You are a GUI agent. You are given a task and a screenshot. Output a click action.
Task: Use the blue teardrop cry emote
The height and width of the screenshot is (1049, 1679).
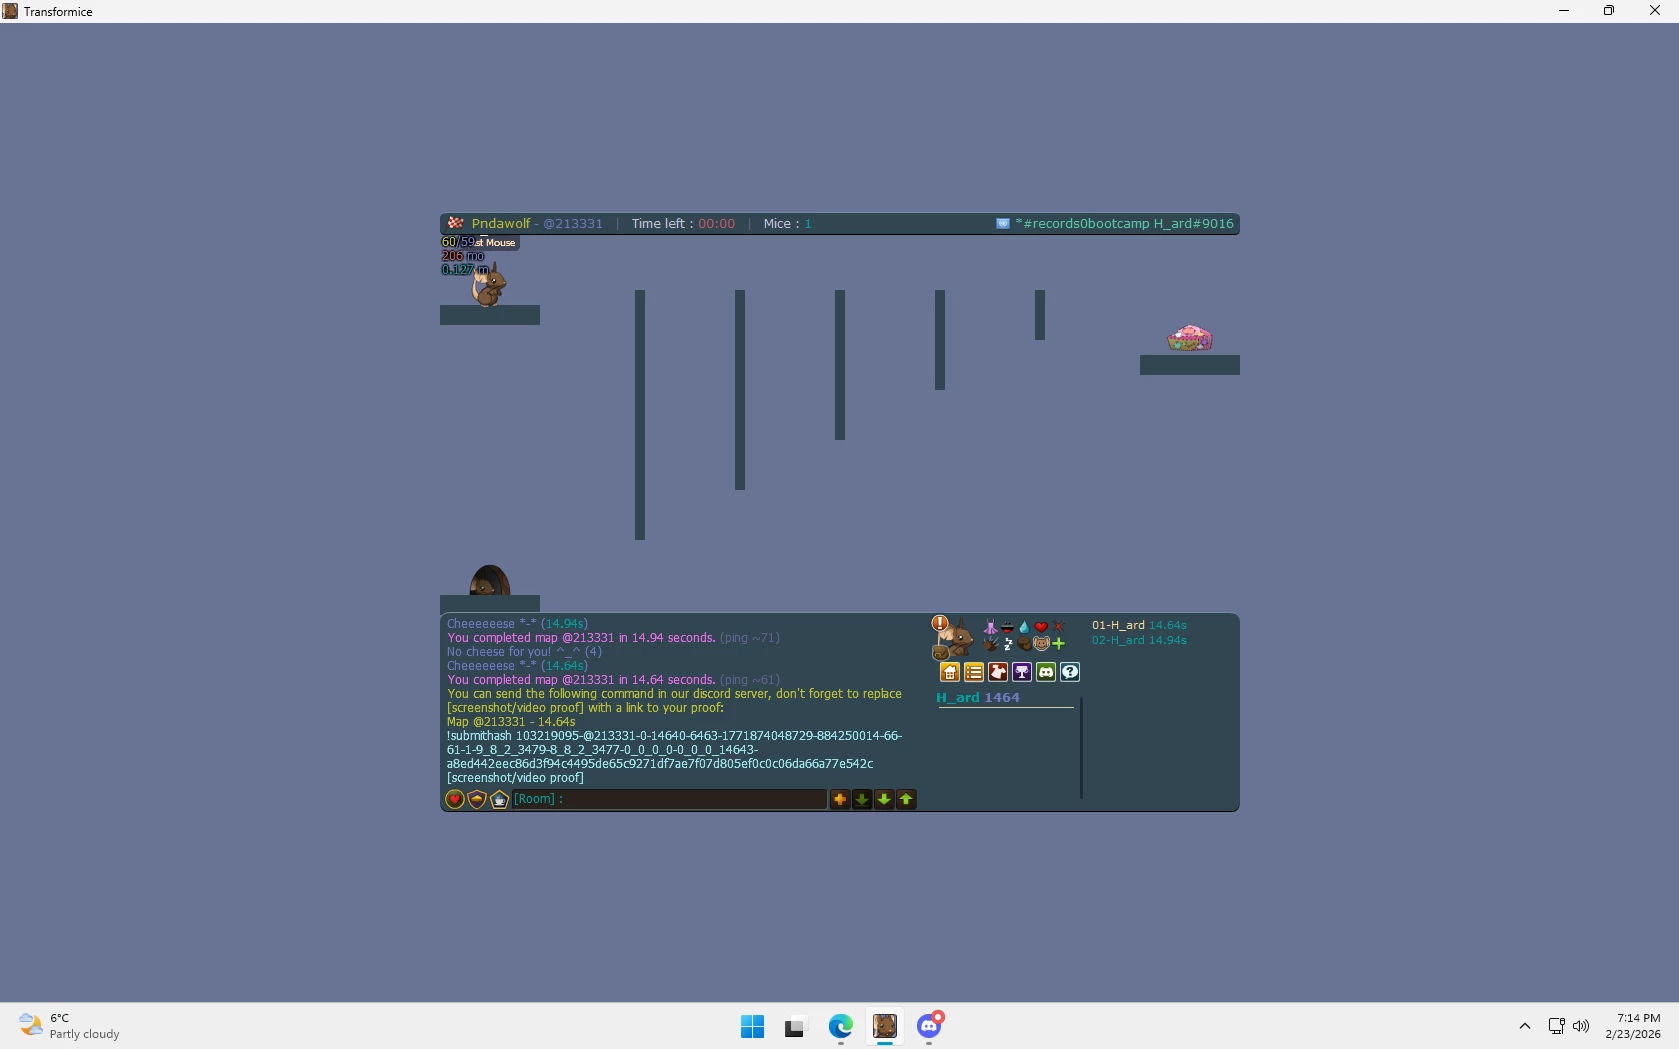1024,627
